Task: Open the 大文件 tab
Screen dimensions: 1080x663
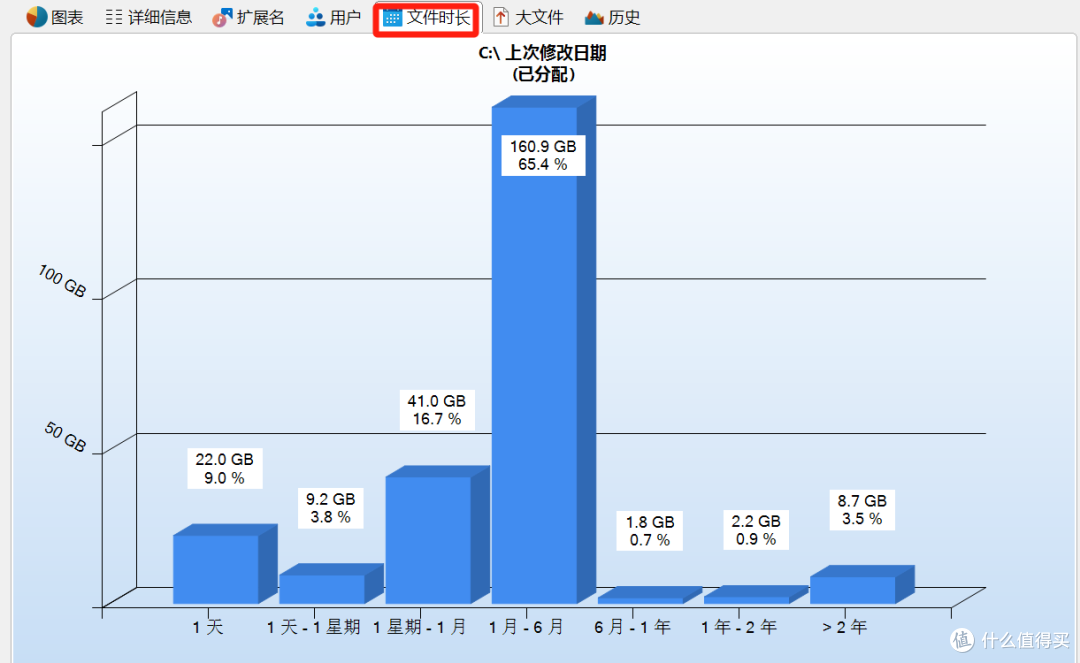Action: [528, 17]
